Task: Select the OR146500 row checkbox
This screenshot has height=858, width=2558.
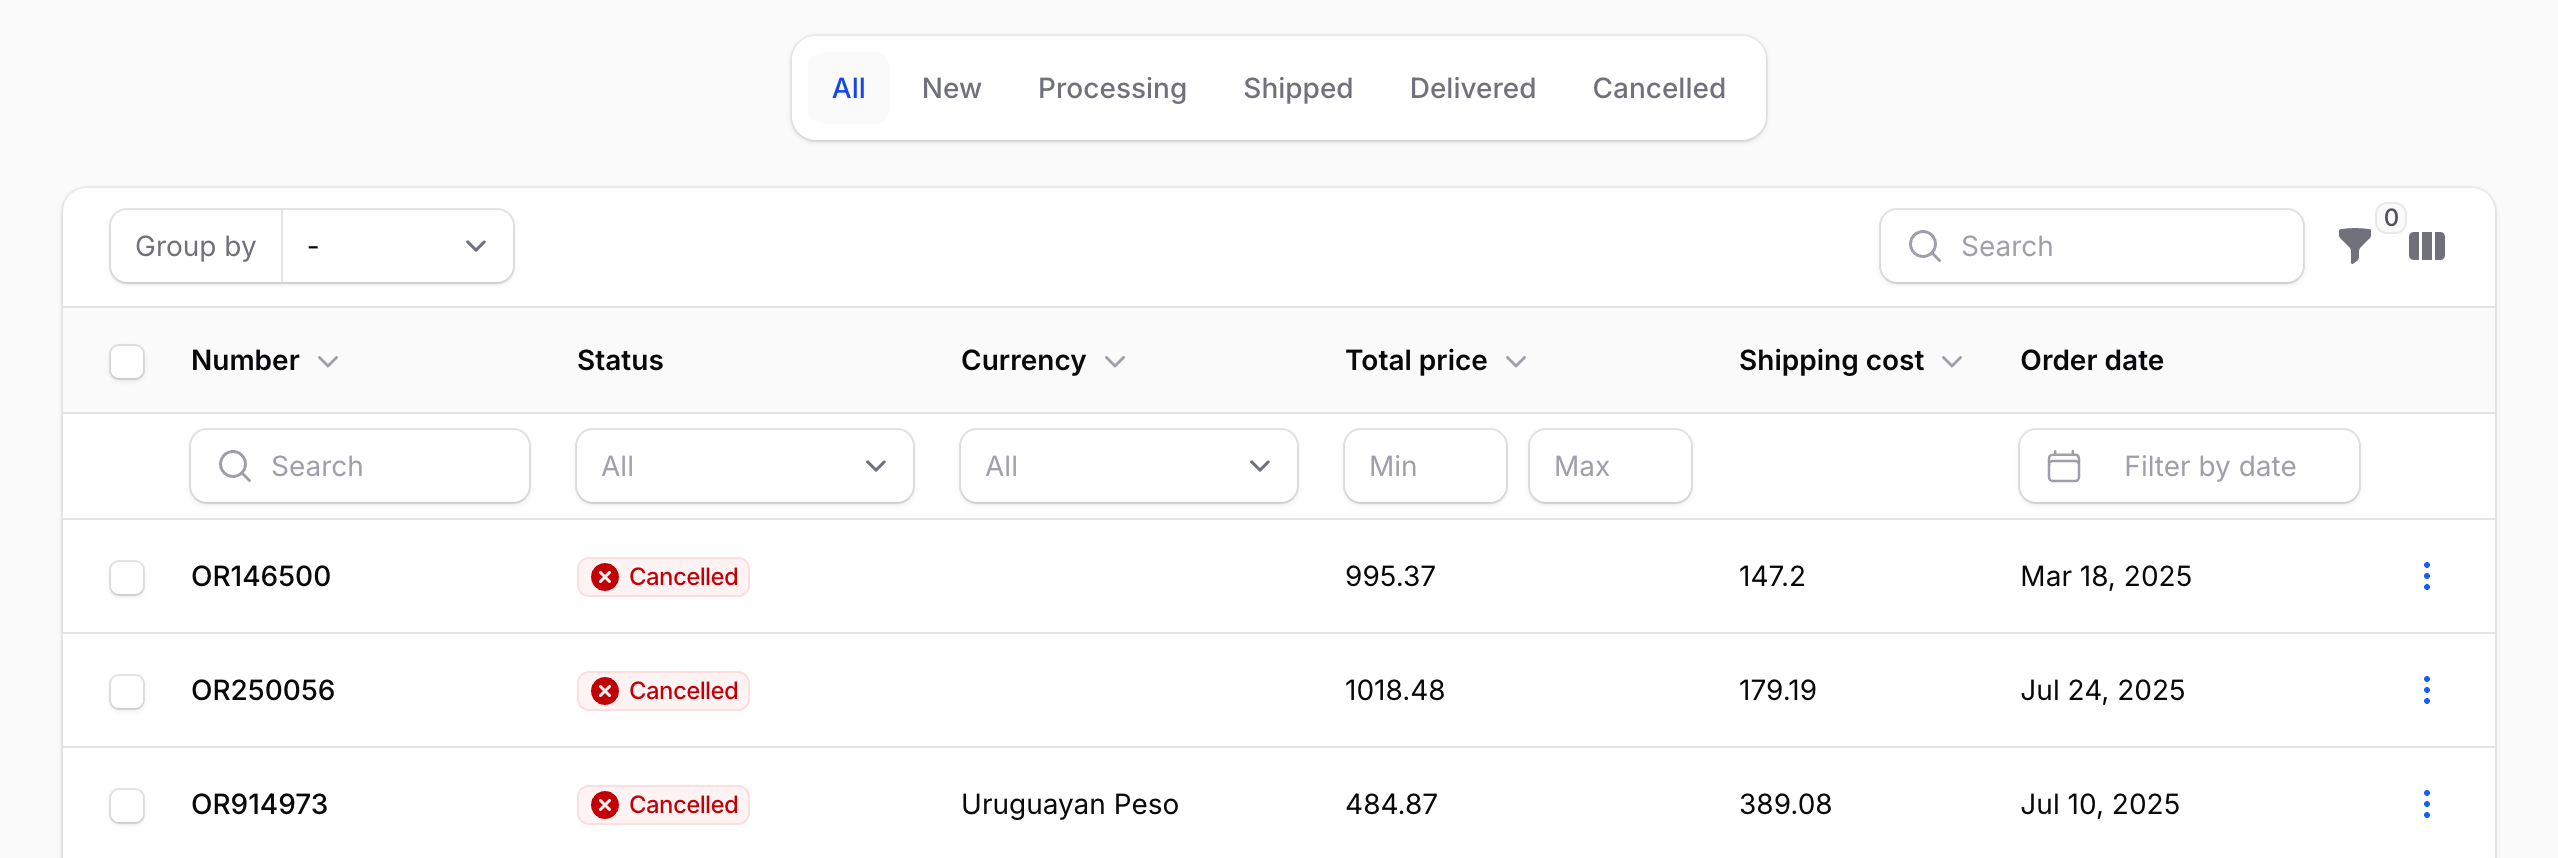Action: 127,577
